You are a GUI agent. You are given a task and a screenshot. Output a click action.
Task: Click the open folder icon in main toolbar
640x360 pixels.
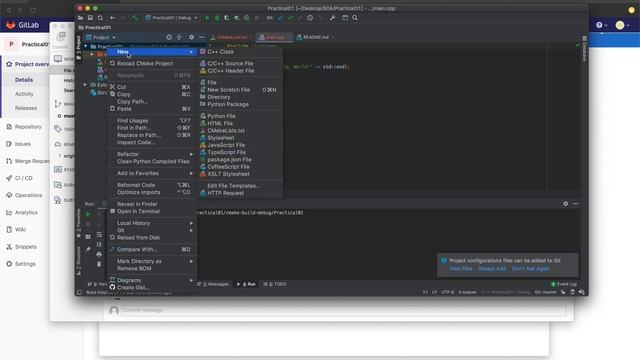point(81,18)
